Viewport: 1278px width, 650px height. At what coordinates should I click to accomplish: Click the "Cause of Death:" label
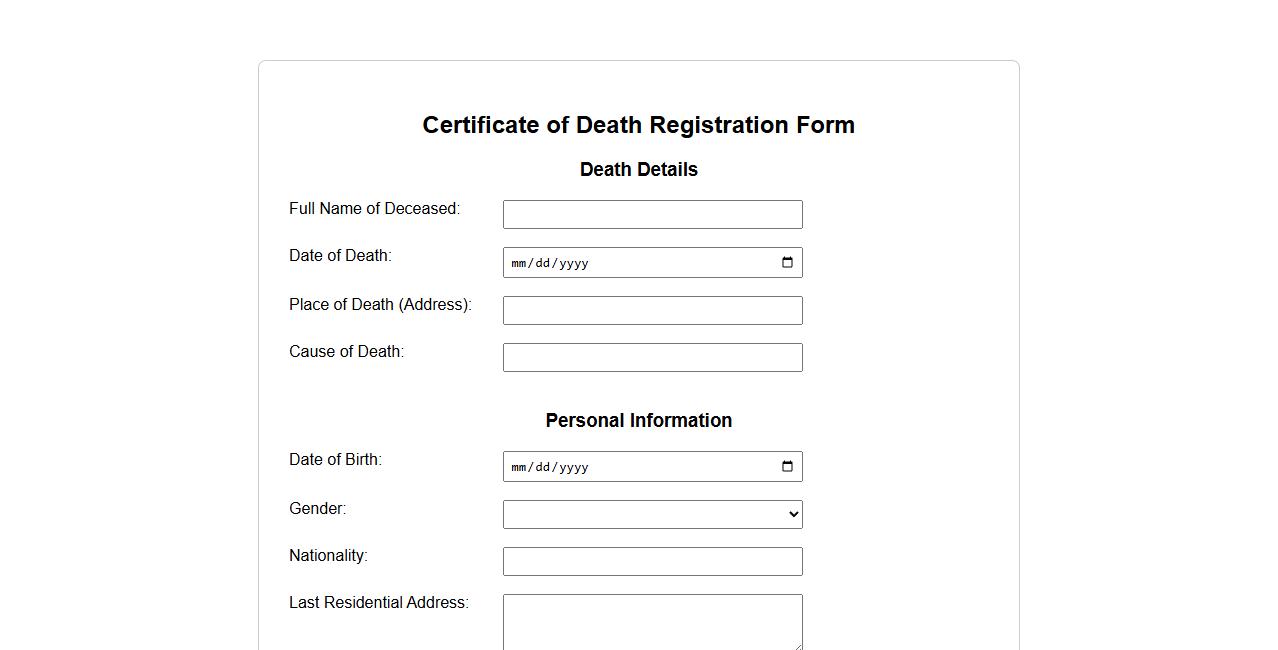[x=346, y=351]
